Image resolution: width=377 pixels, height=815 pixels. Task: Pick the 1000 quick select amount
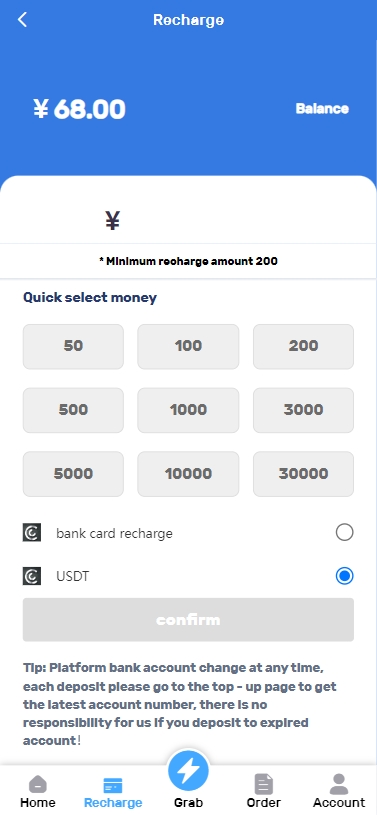(x=188, y=410)
